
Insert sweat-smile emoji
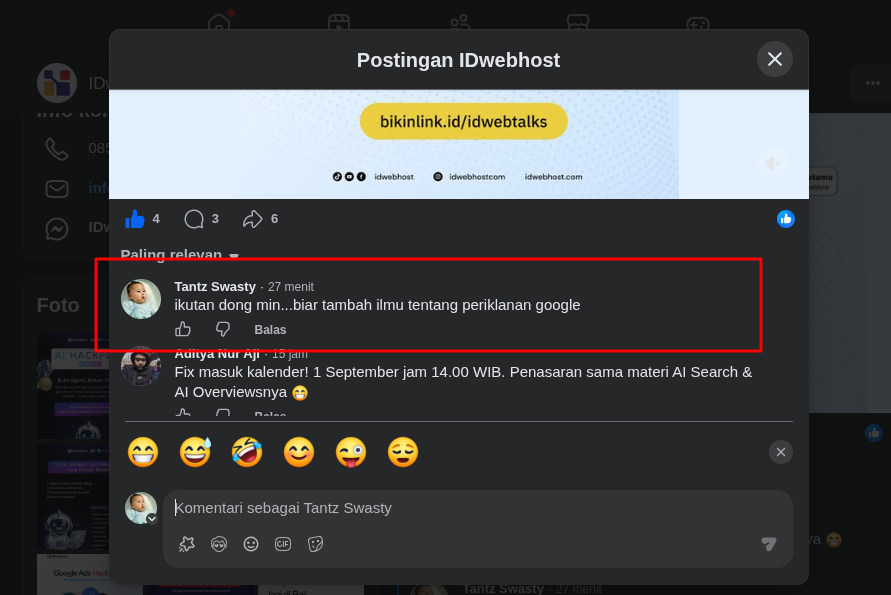[x=195, y=452]
